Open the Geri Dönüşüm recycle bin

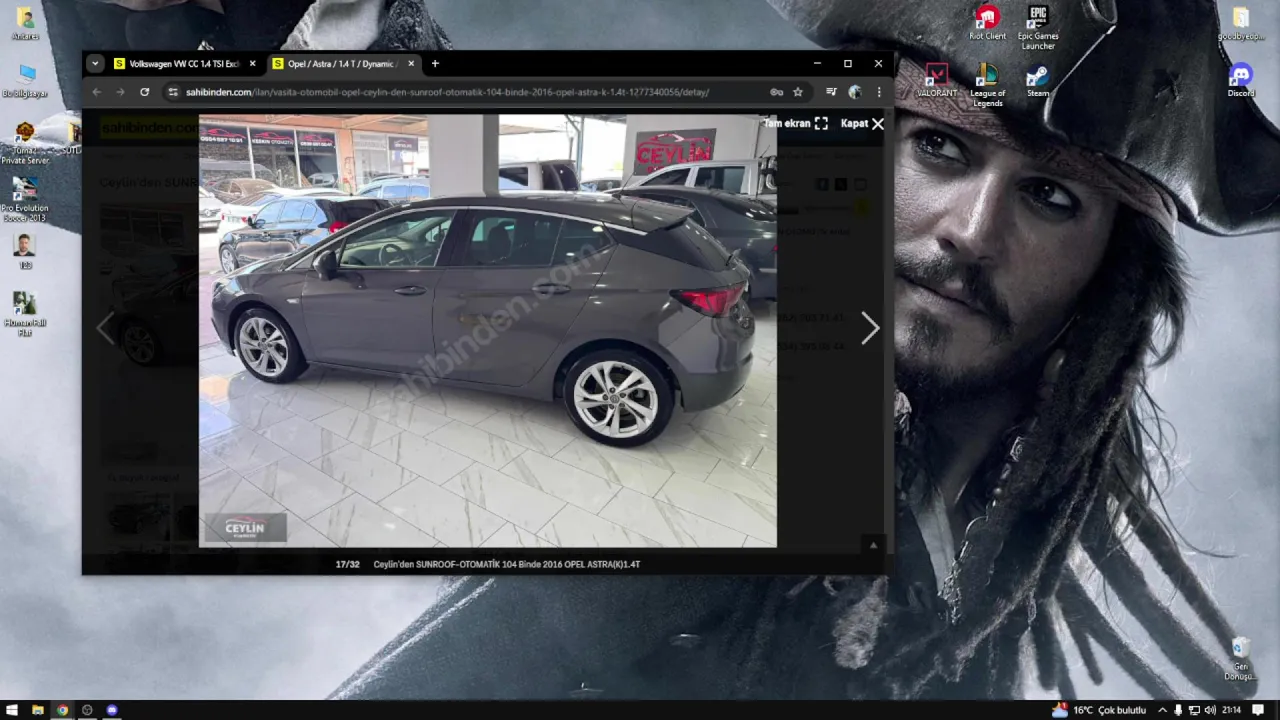tap(1240, 660)
